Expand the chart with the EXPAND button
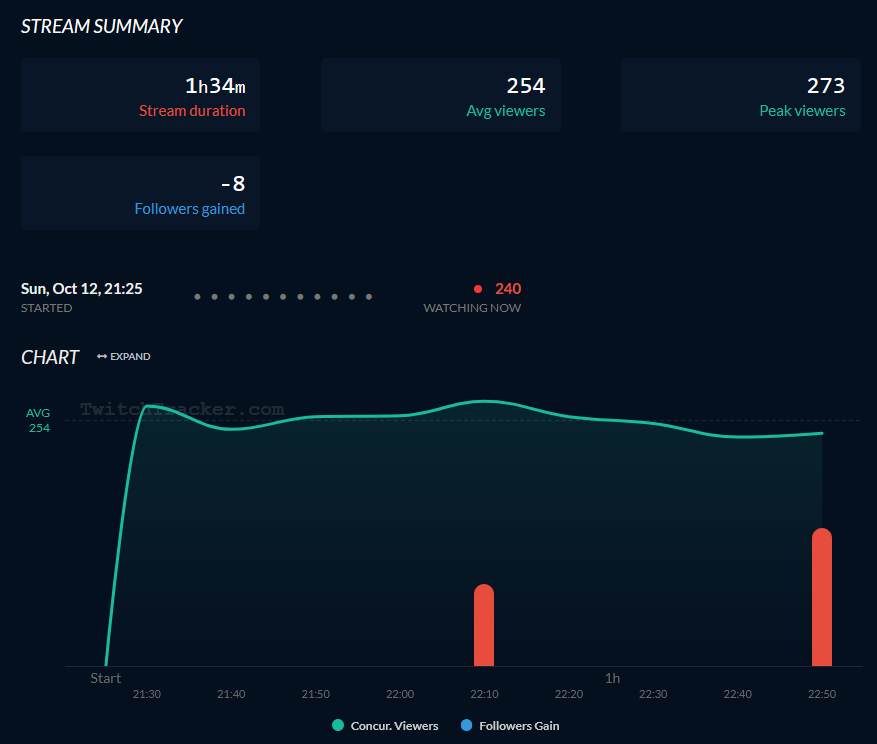The image size is (877, 744). (x=124, y=356)
